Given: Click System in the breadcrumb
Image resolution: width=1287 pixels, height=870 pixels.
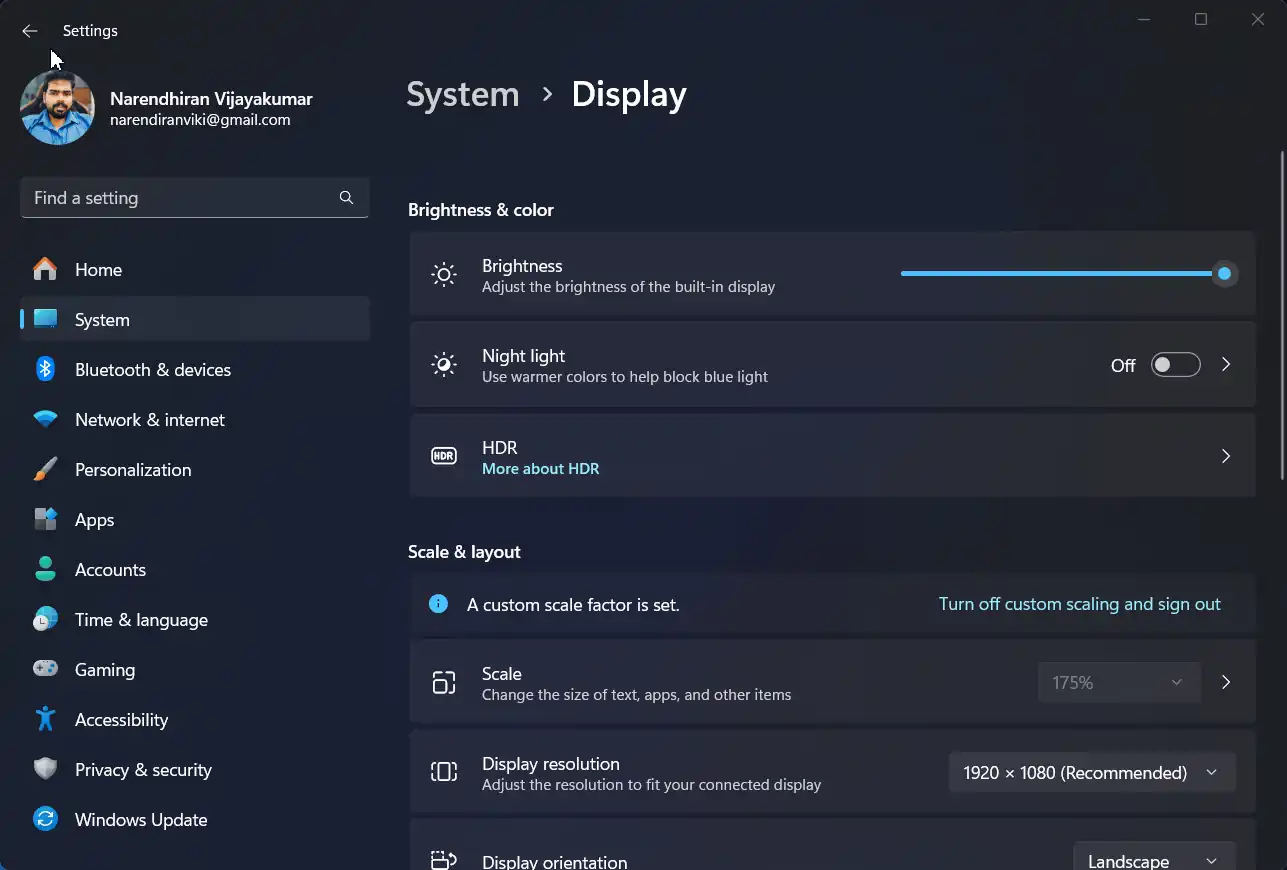Looking at the screenshot, I should [x=463, y=94].
